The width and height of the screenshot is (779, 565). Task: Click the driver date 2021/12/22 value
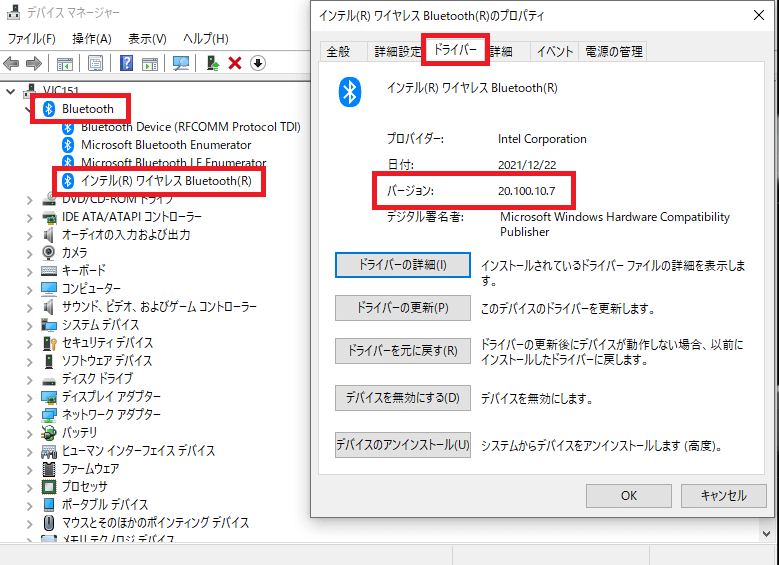click(x=527, y=165)
